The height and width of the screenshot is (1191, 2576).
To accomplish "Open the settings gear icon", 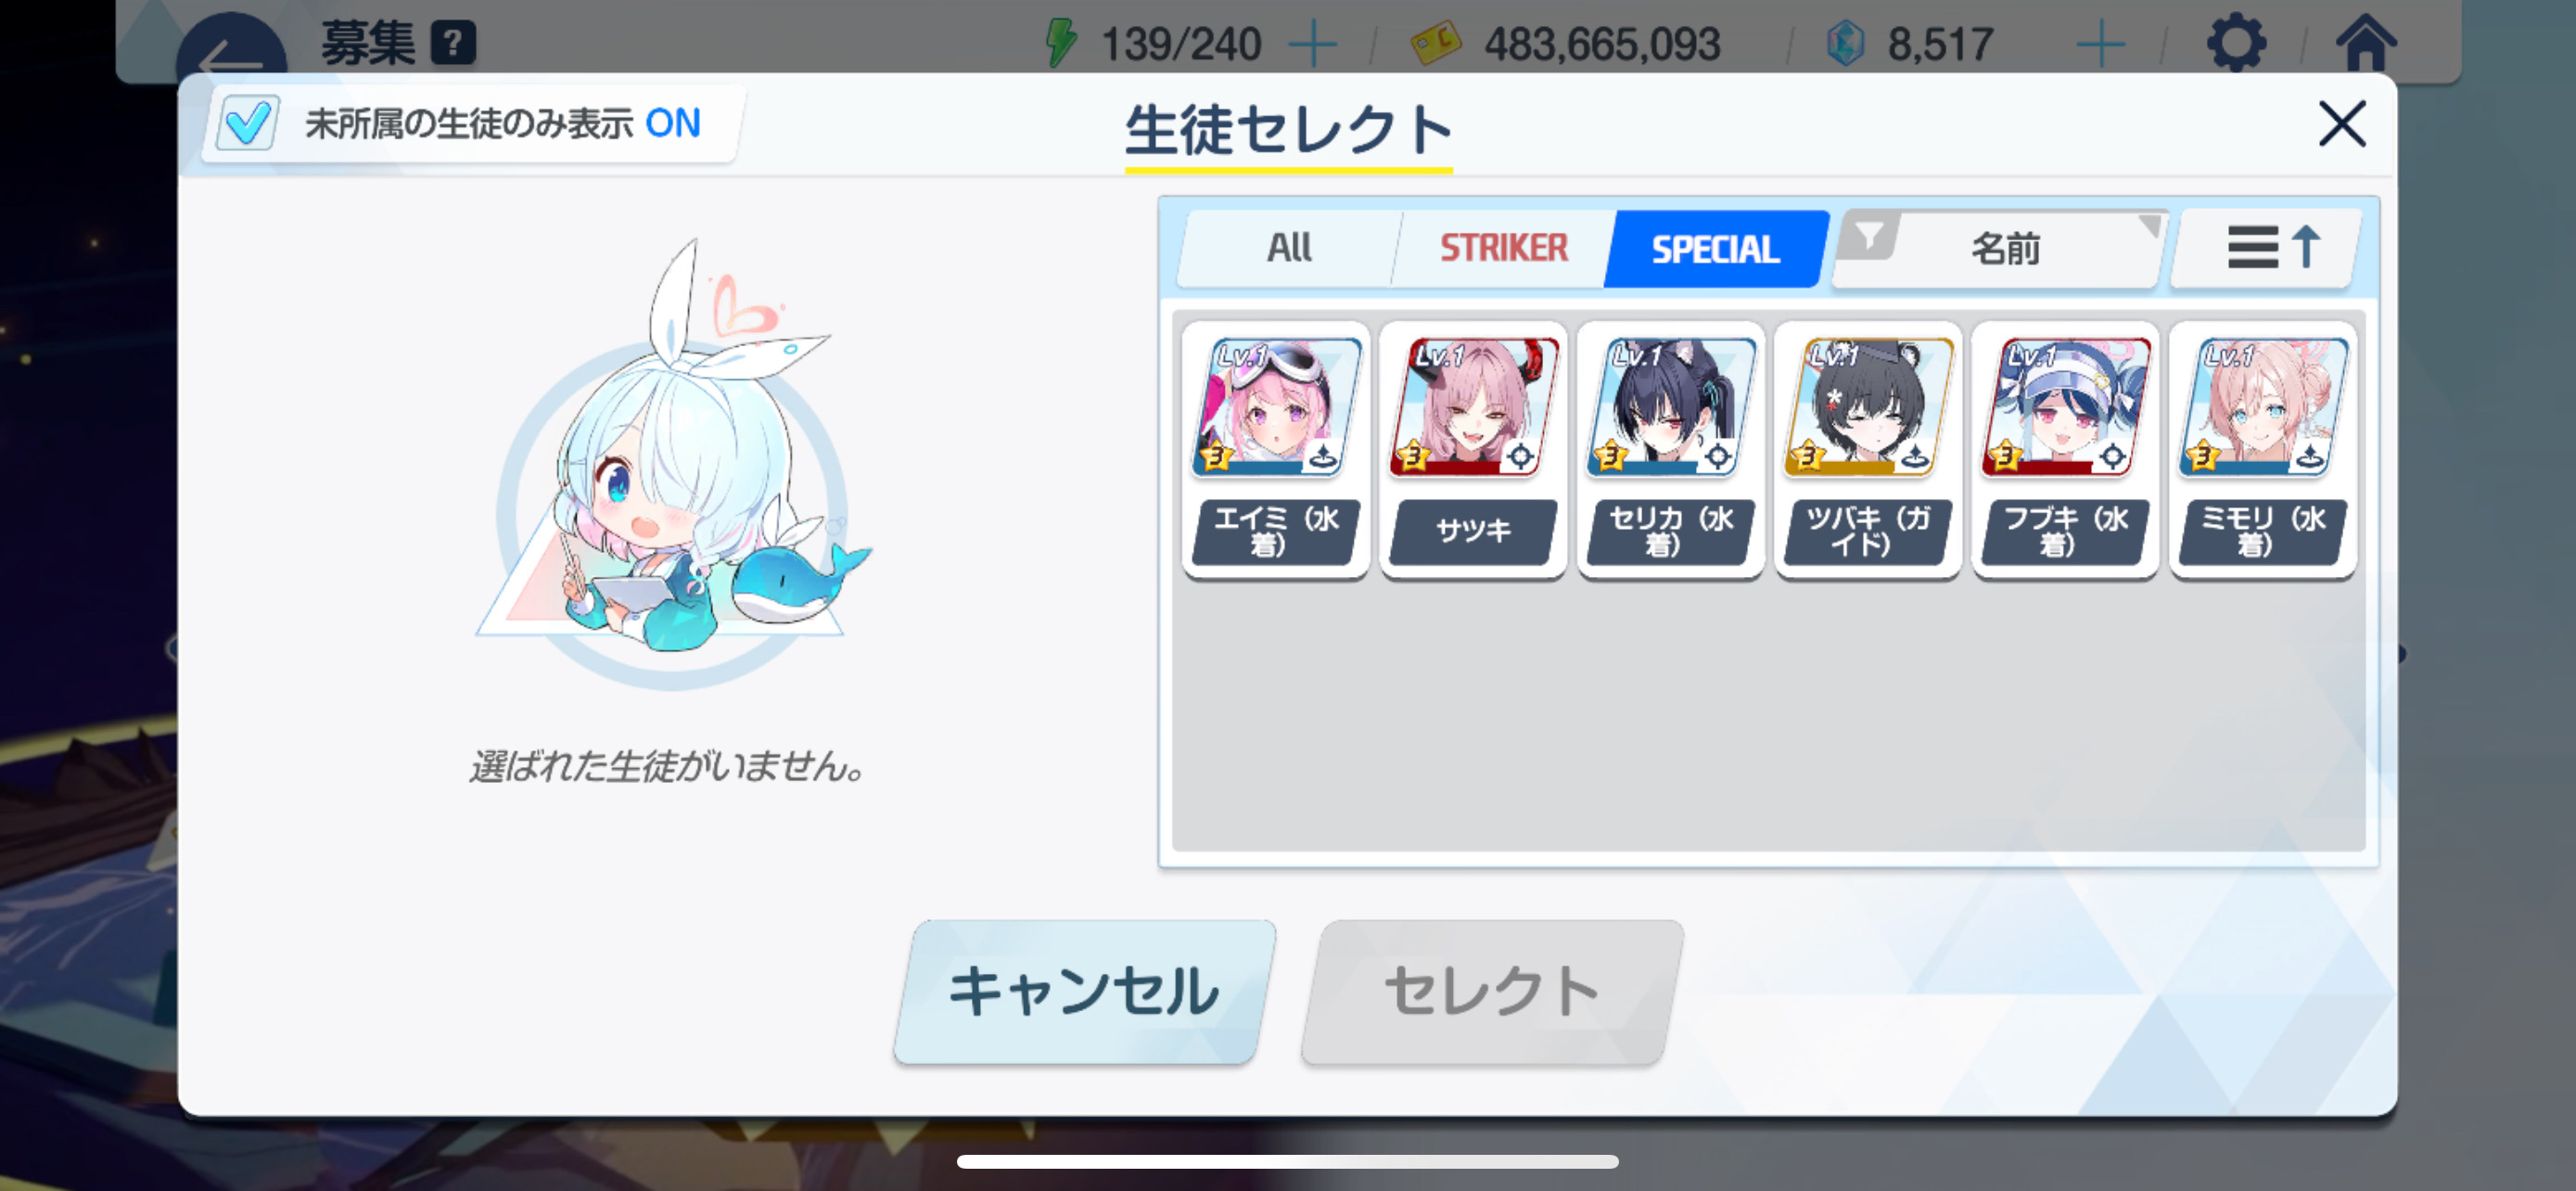I will tap(2236, 41).
